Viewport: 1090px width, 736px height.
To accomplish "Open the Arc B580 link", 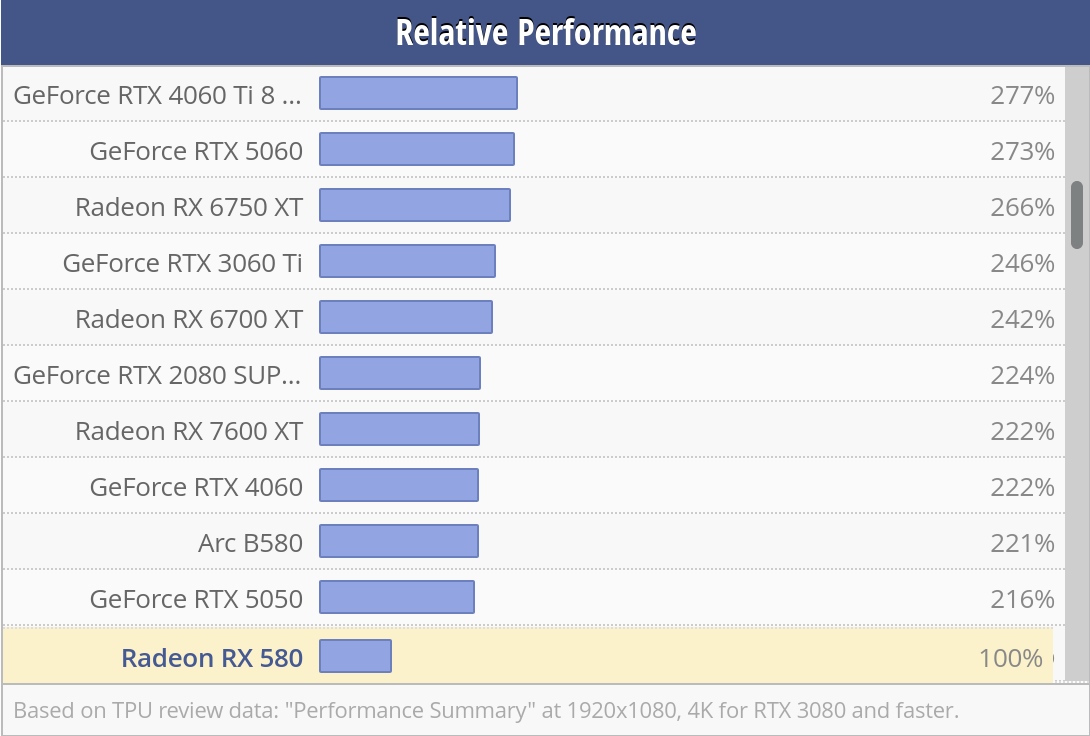I will click(250, 543).
